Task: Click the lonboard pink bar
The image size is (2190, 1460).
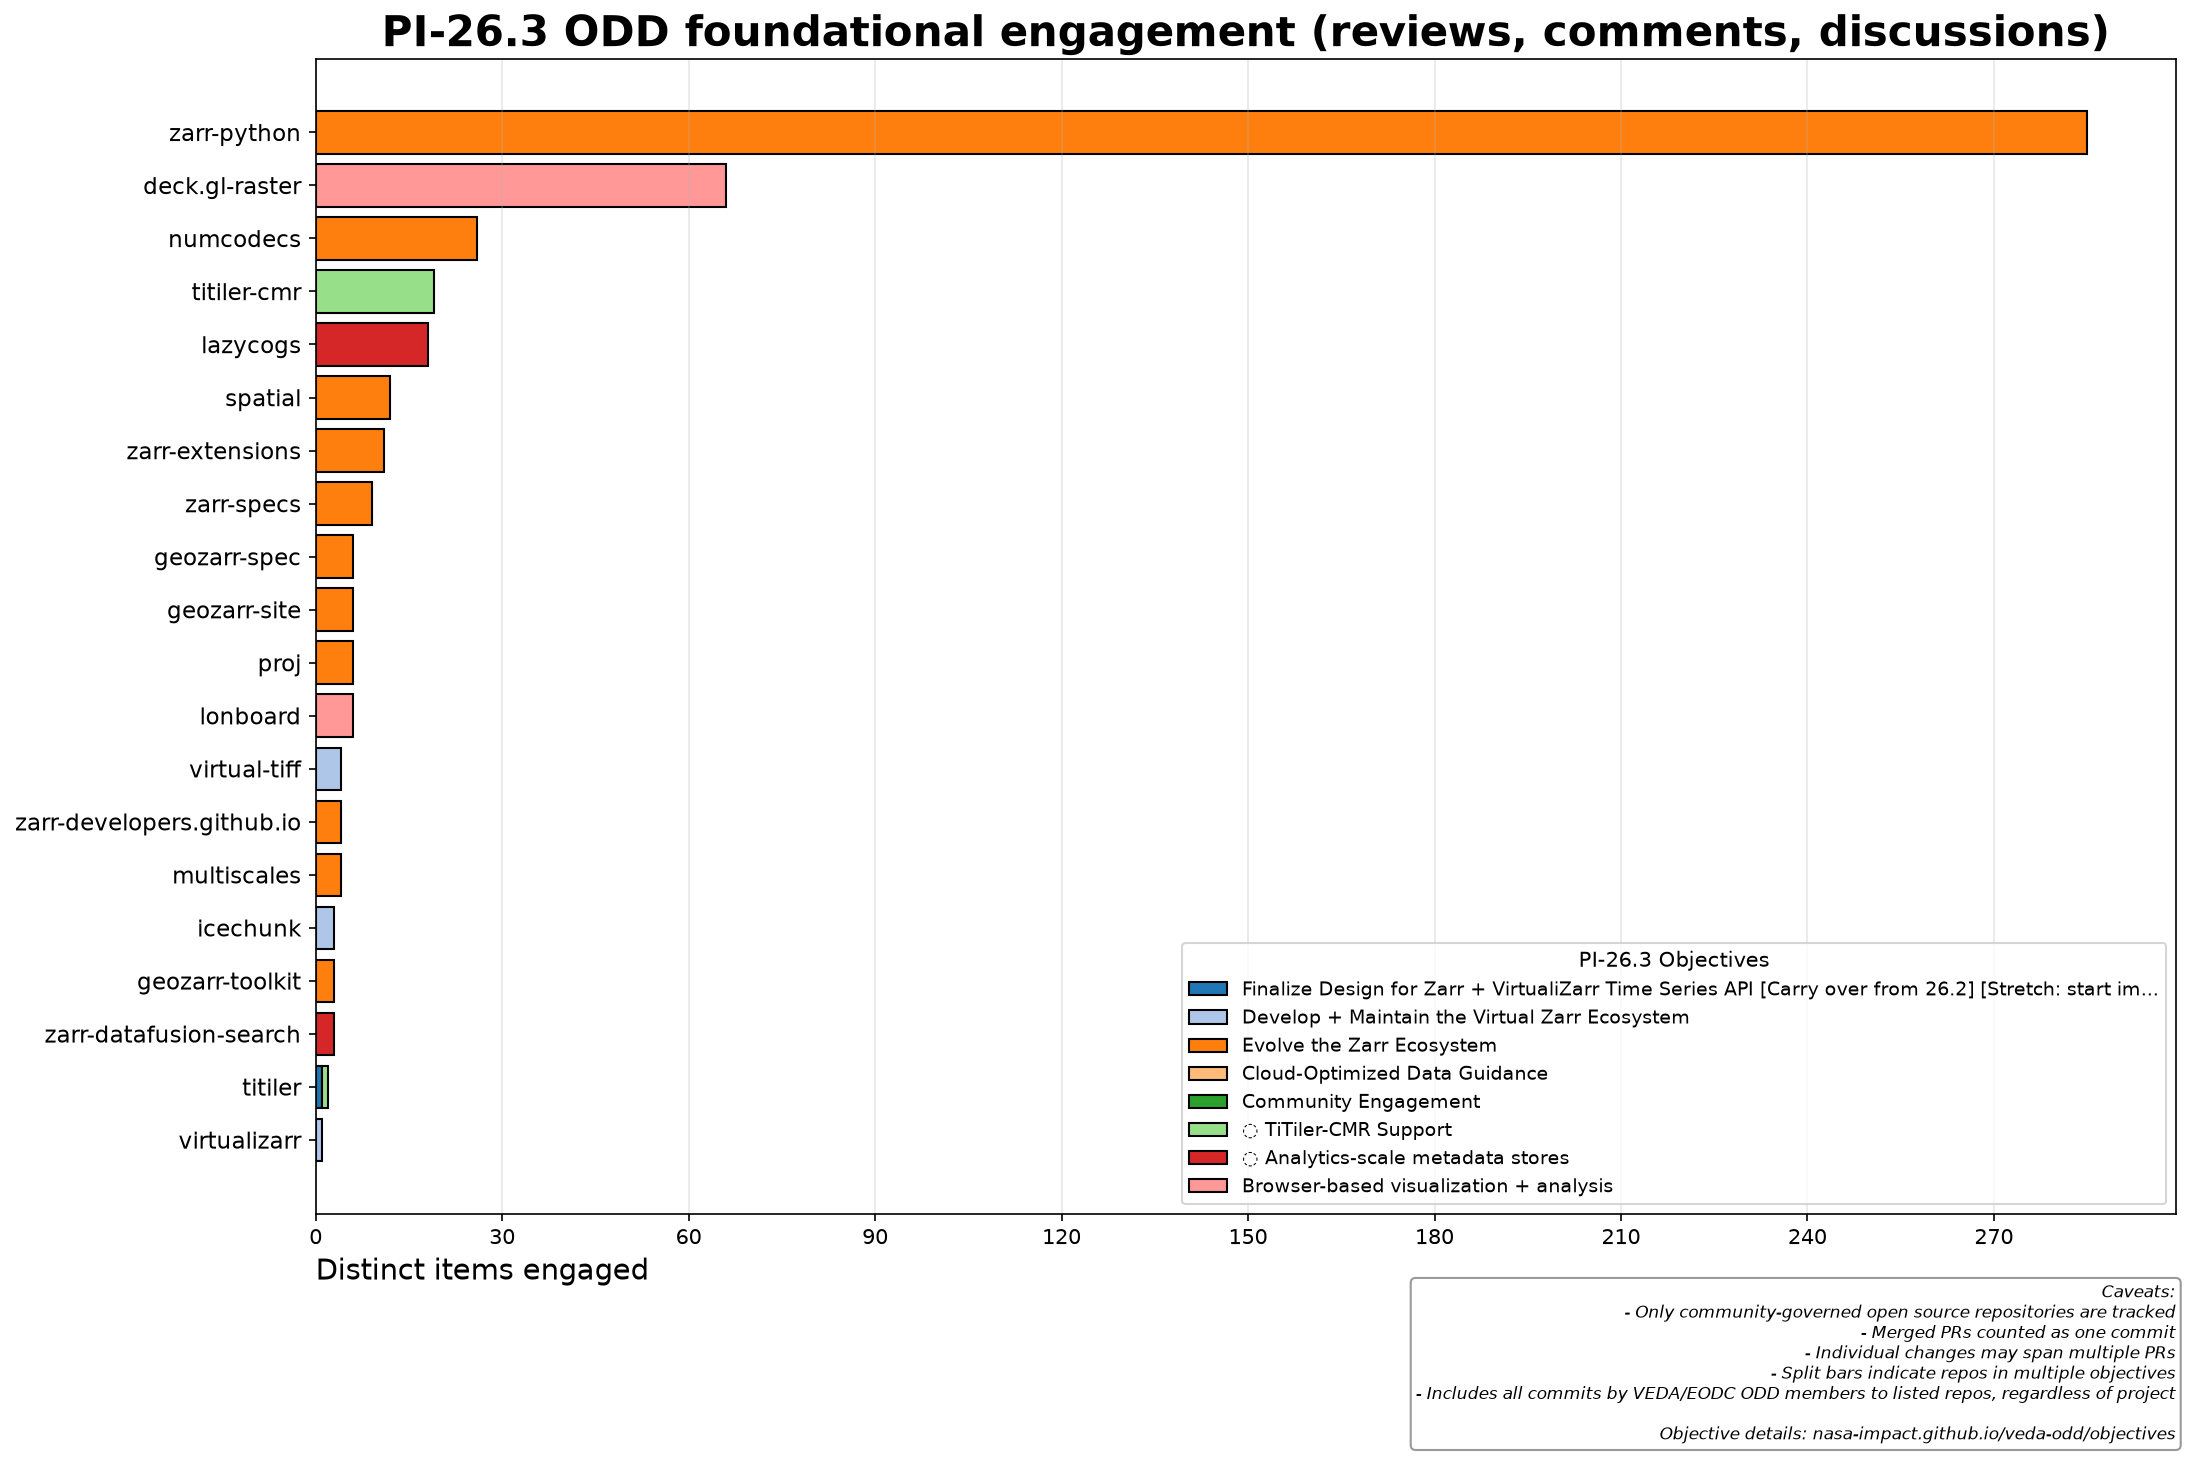Action: tap(334, 716)
